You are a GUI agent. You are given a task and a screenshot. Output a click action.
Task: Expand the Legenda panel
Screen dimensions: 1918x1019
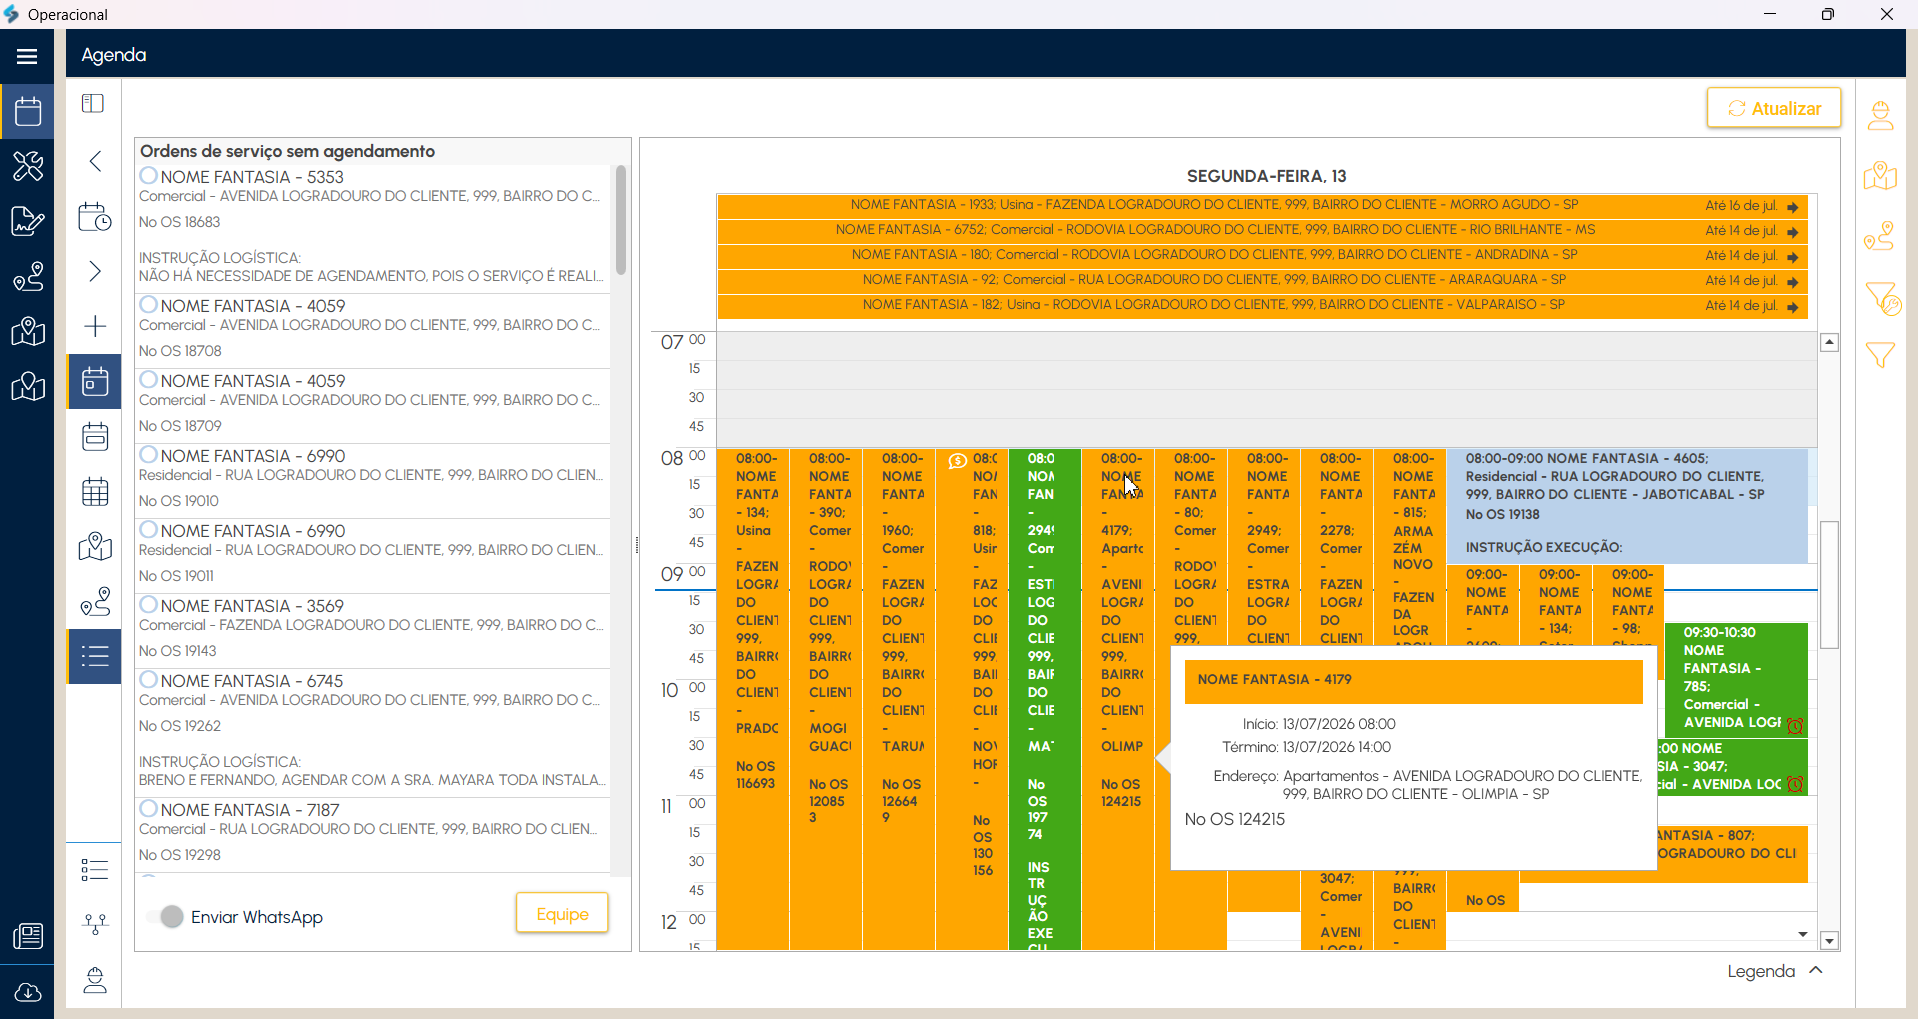[1775, 971]
